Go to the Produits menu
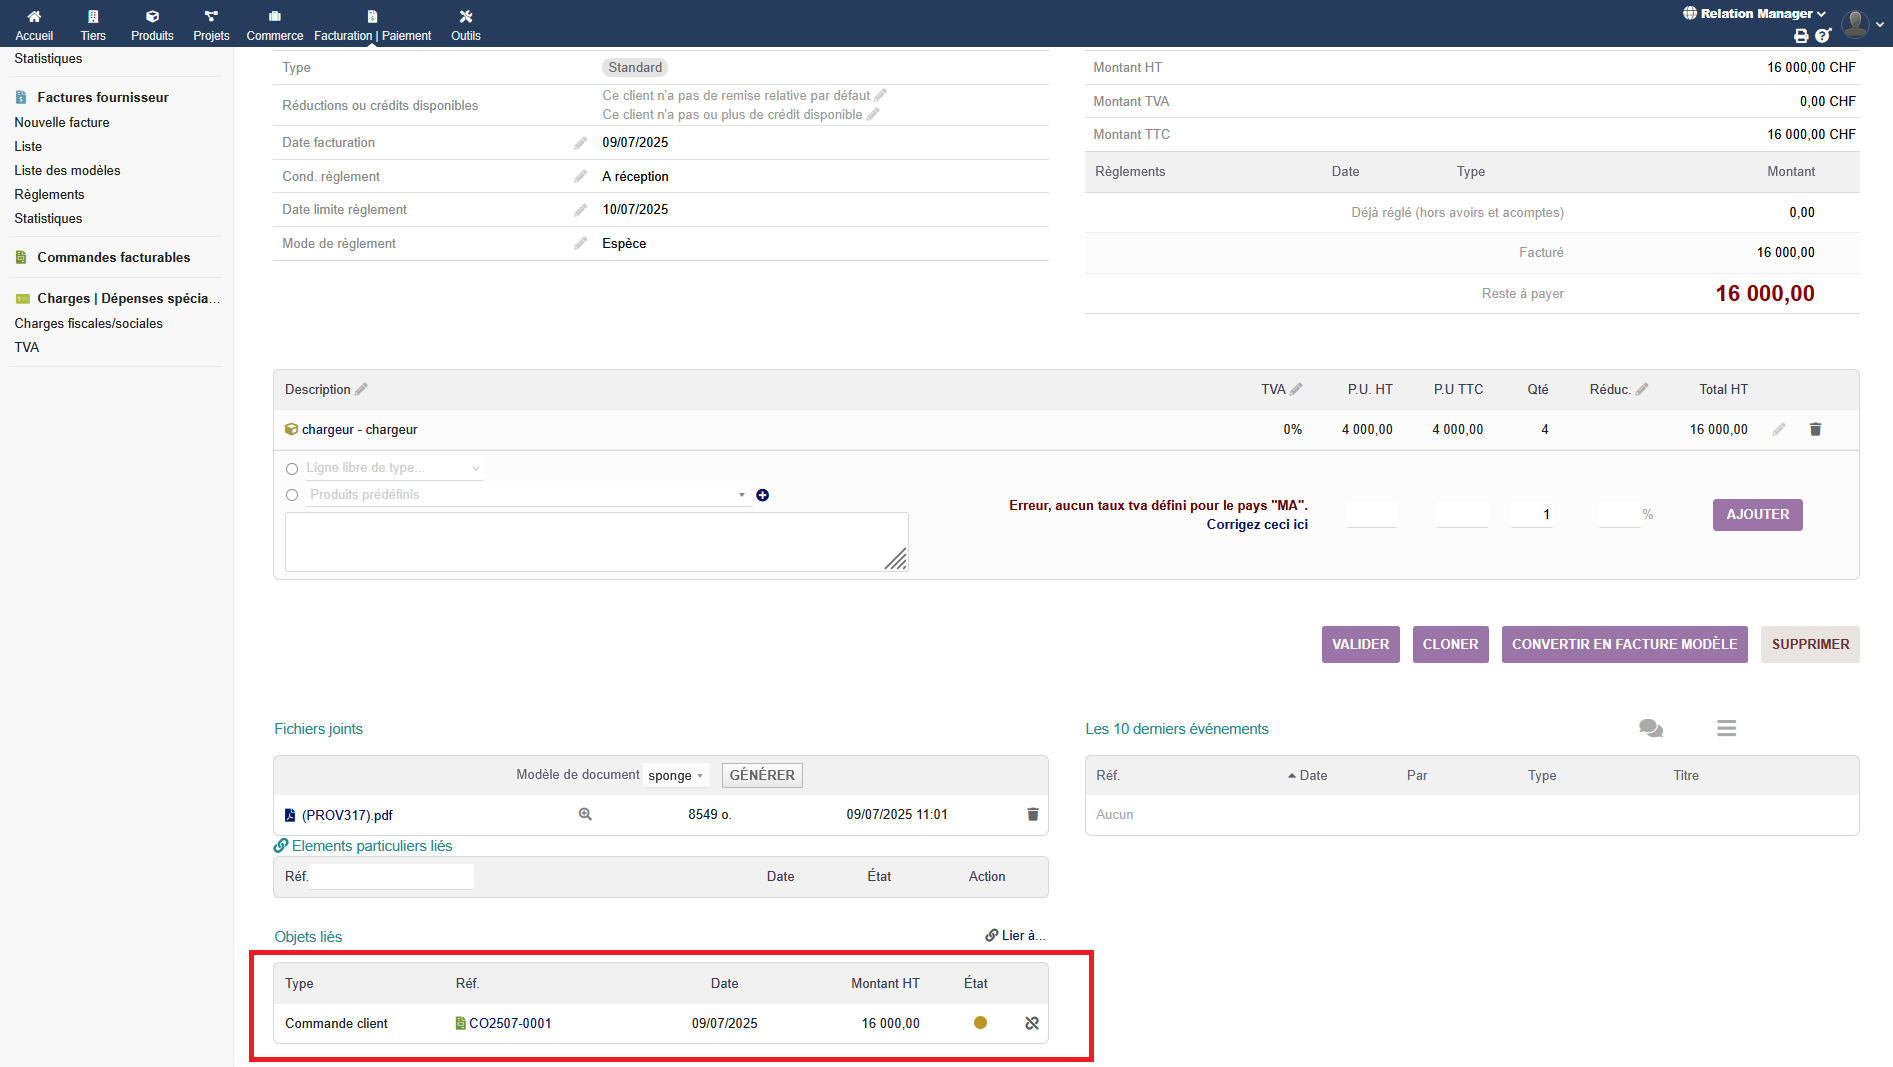 [152, 24]
